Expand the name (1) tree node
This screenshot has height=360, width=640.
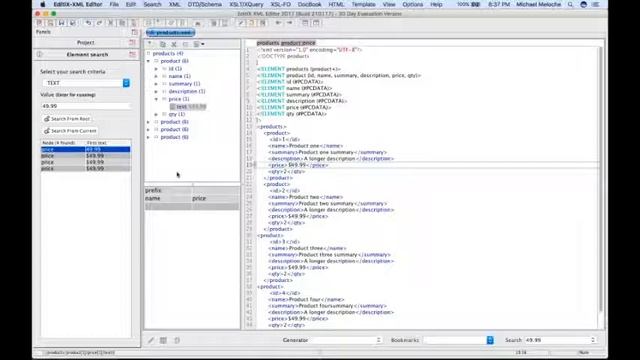(x=156, y=76)
